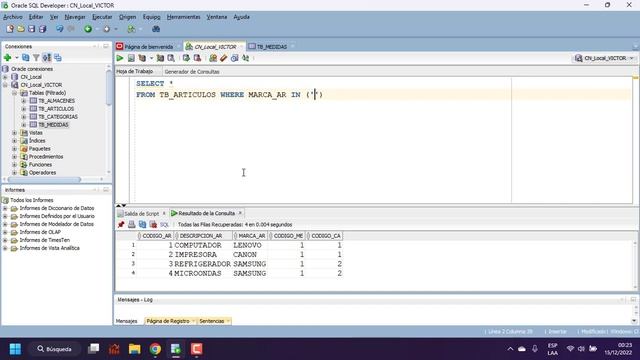Viewport: 640px width, 360px height.
Task: Expand the Procedimientos node
Action: [x=15, y=157]
